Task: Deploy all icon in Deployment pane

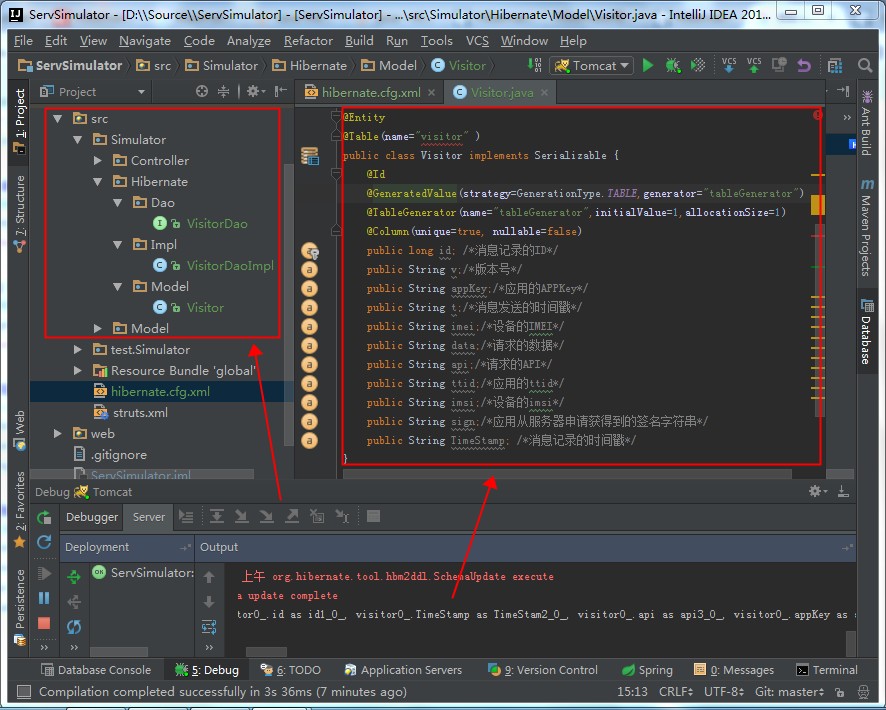Action: [x=74, y=577]
